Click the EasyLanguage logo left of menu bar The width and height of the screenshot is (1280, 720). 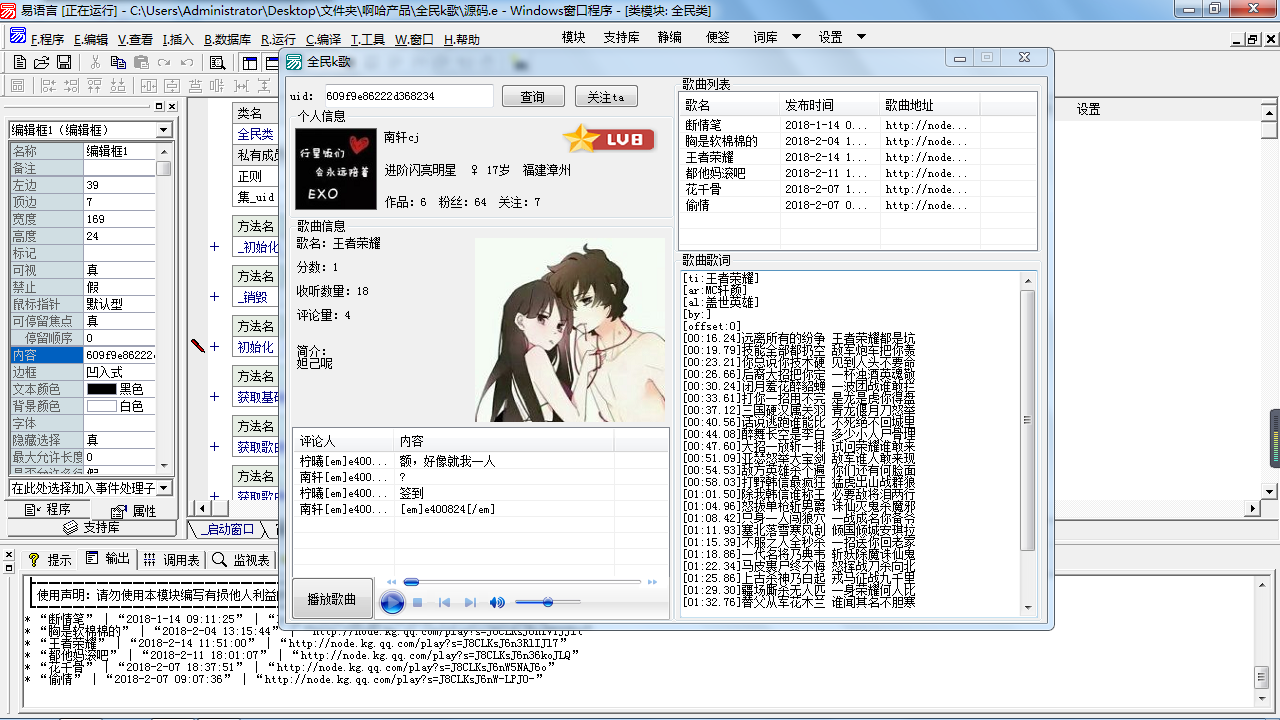point(17,37)
